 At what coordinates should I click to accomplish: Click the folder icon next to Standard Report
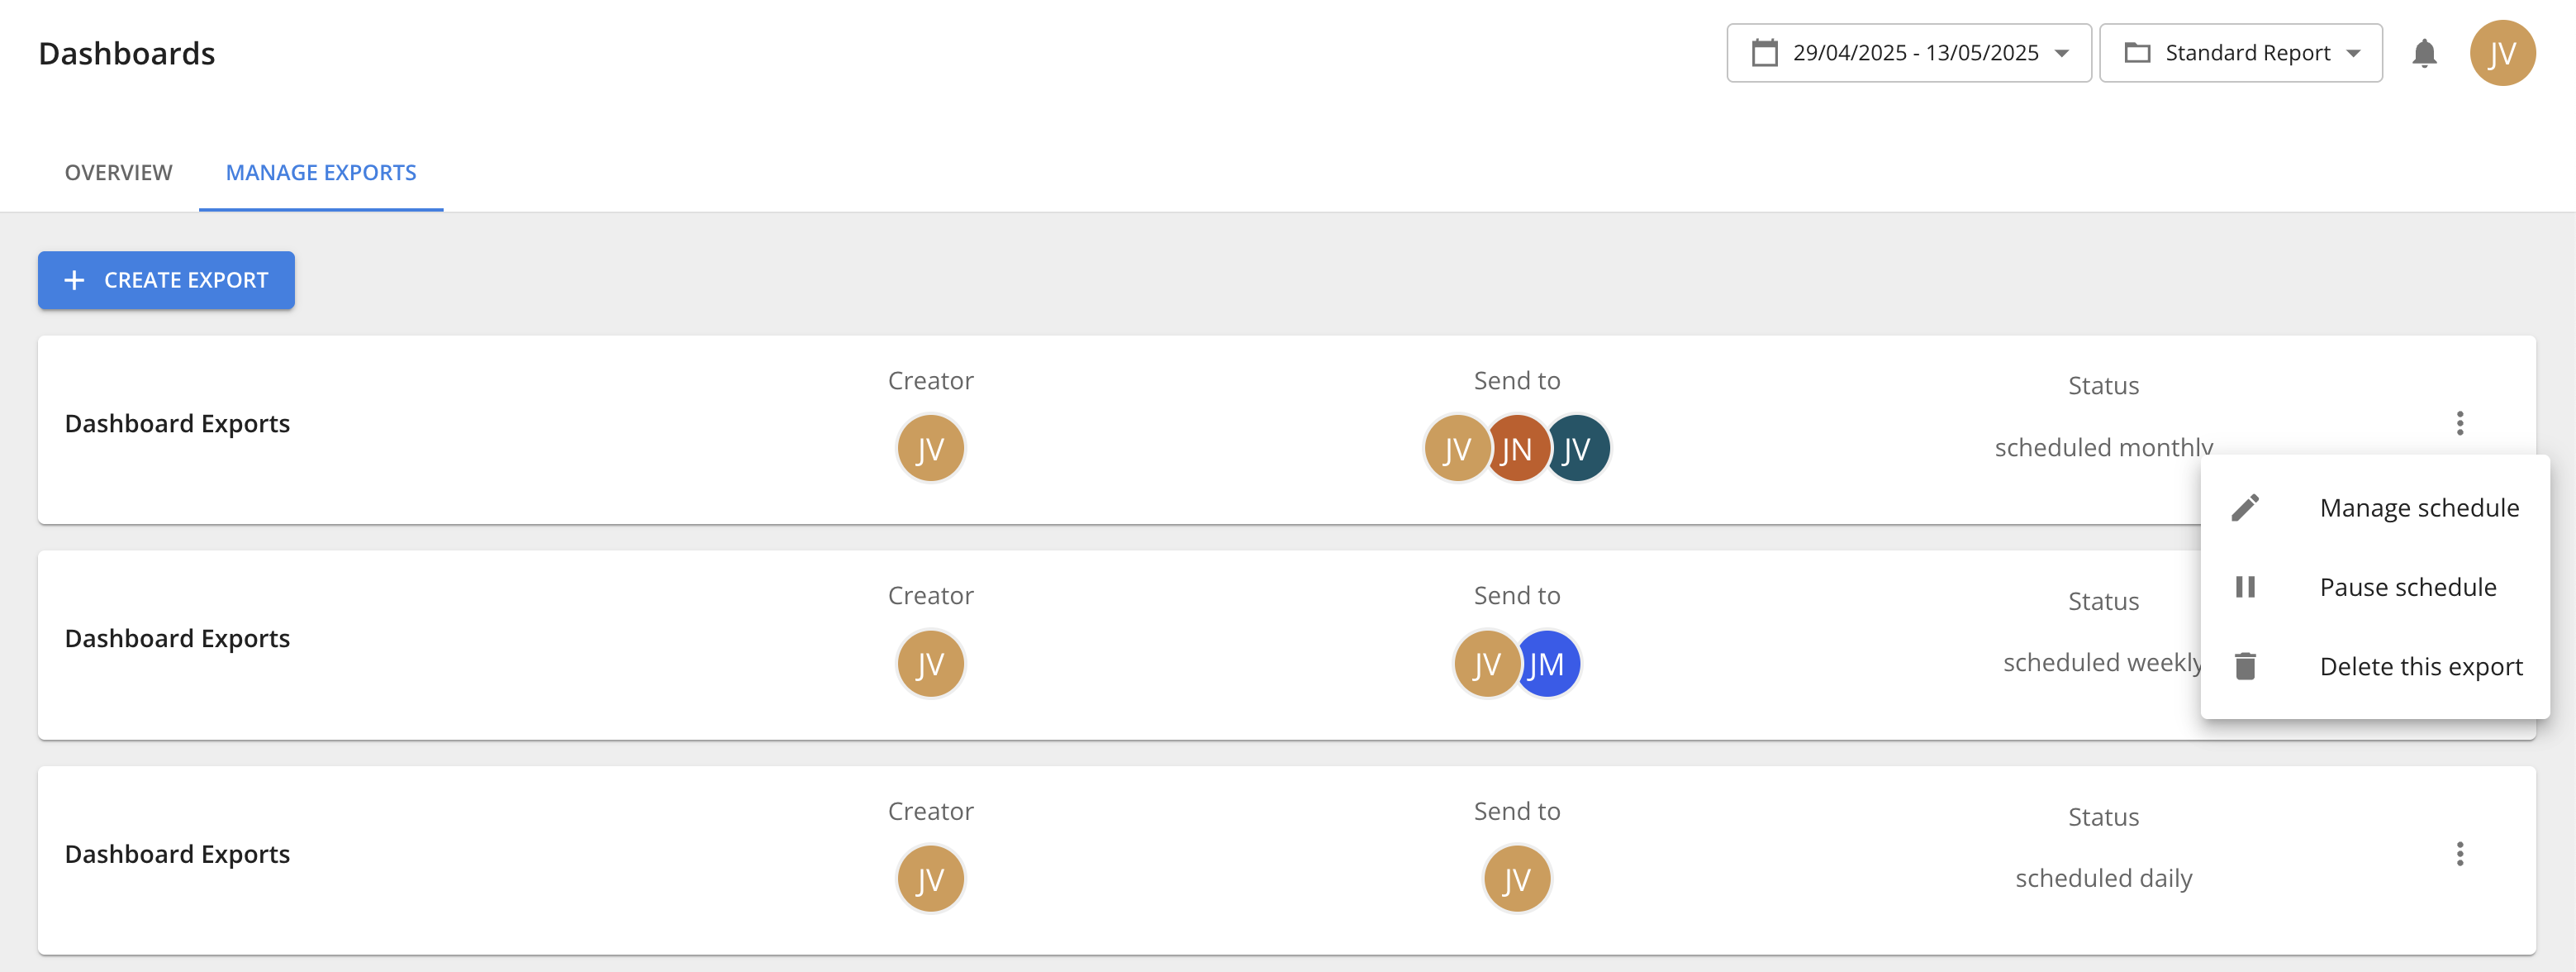2140,53
